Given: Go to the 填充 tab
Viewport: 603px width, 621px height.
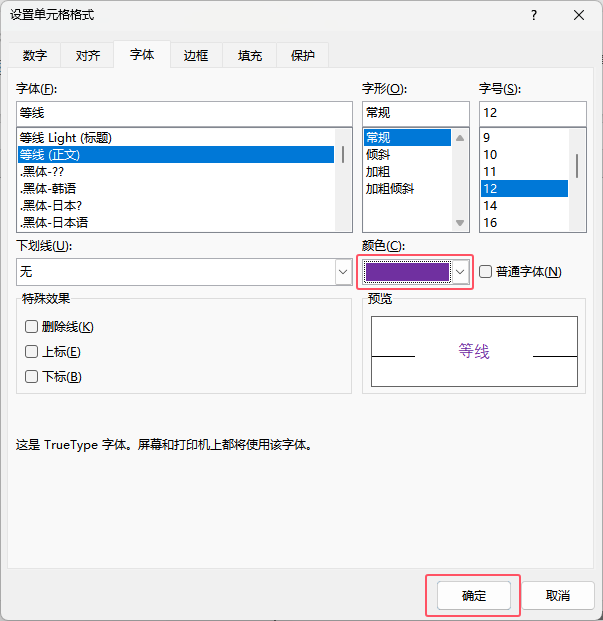Looking at the screenshot, I should tap(250, 56).
